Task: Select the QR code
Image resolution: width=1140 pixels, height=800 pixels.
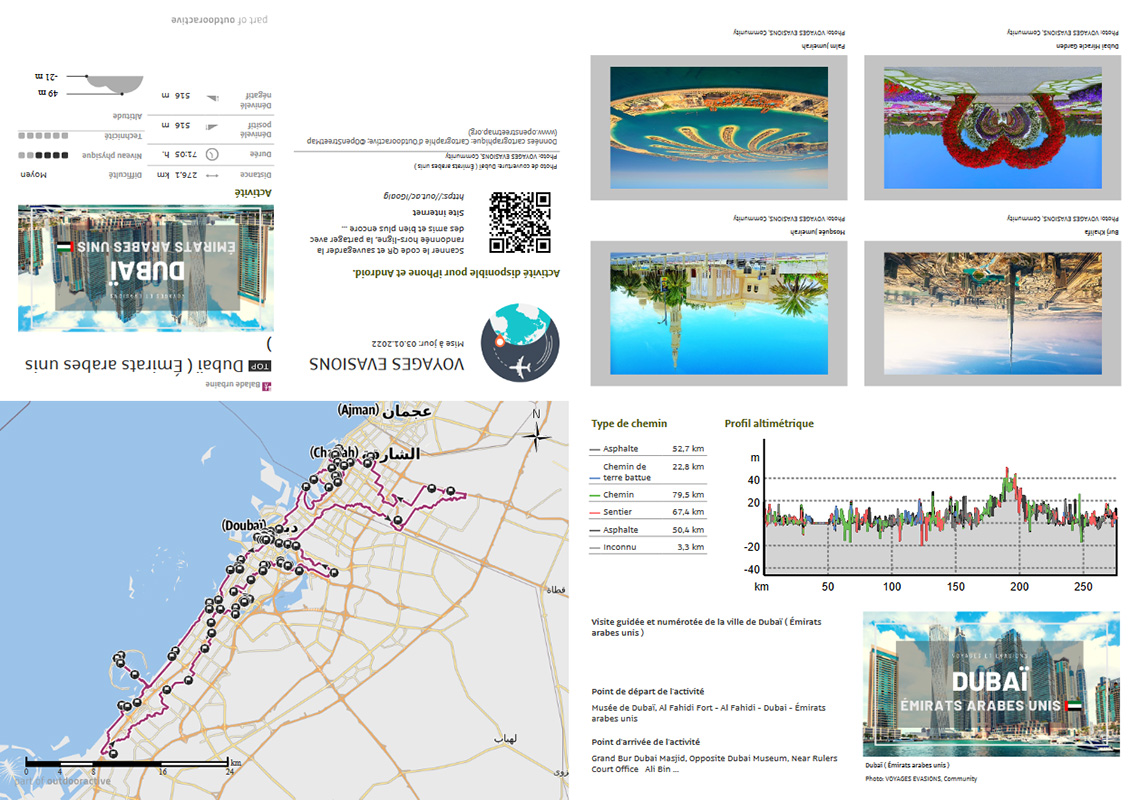Action: pyautogui.click(x=520, y=223)
